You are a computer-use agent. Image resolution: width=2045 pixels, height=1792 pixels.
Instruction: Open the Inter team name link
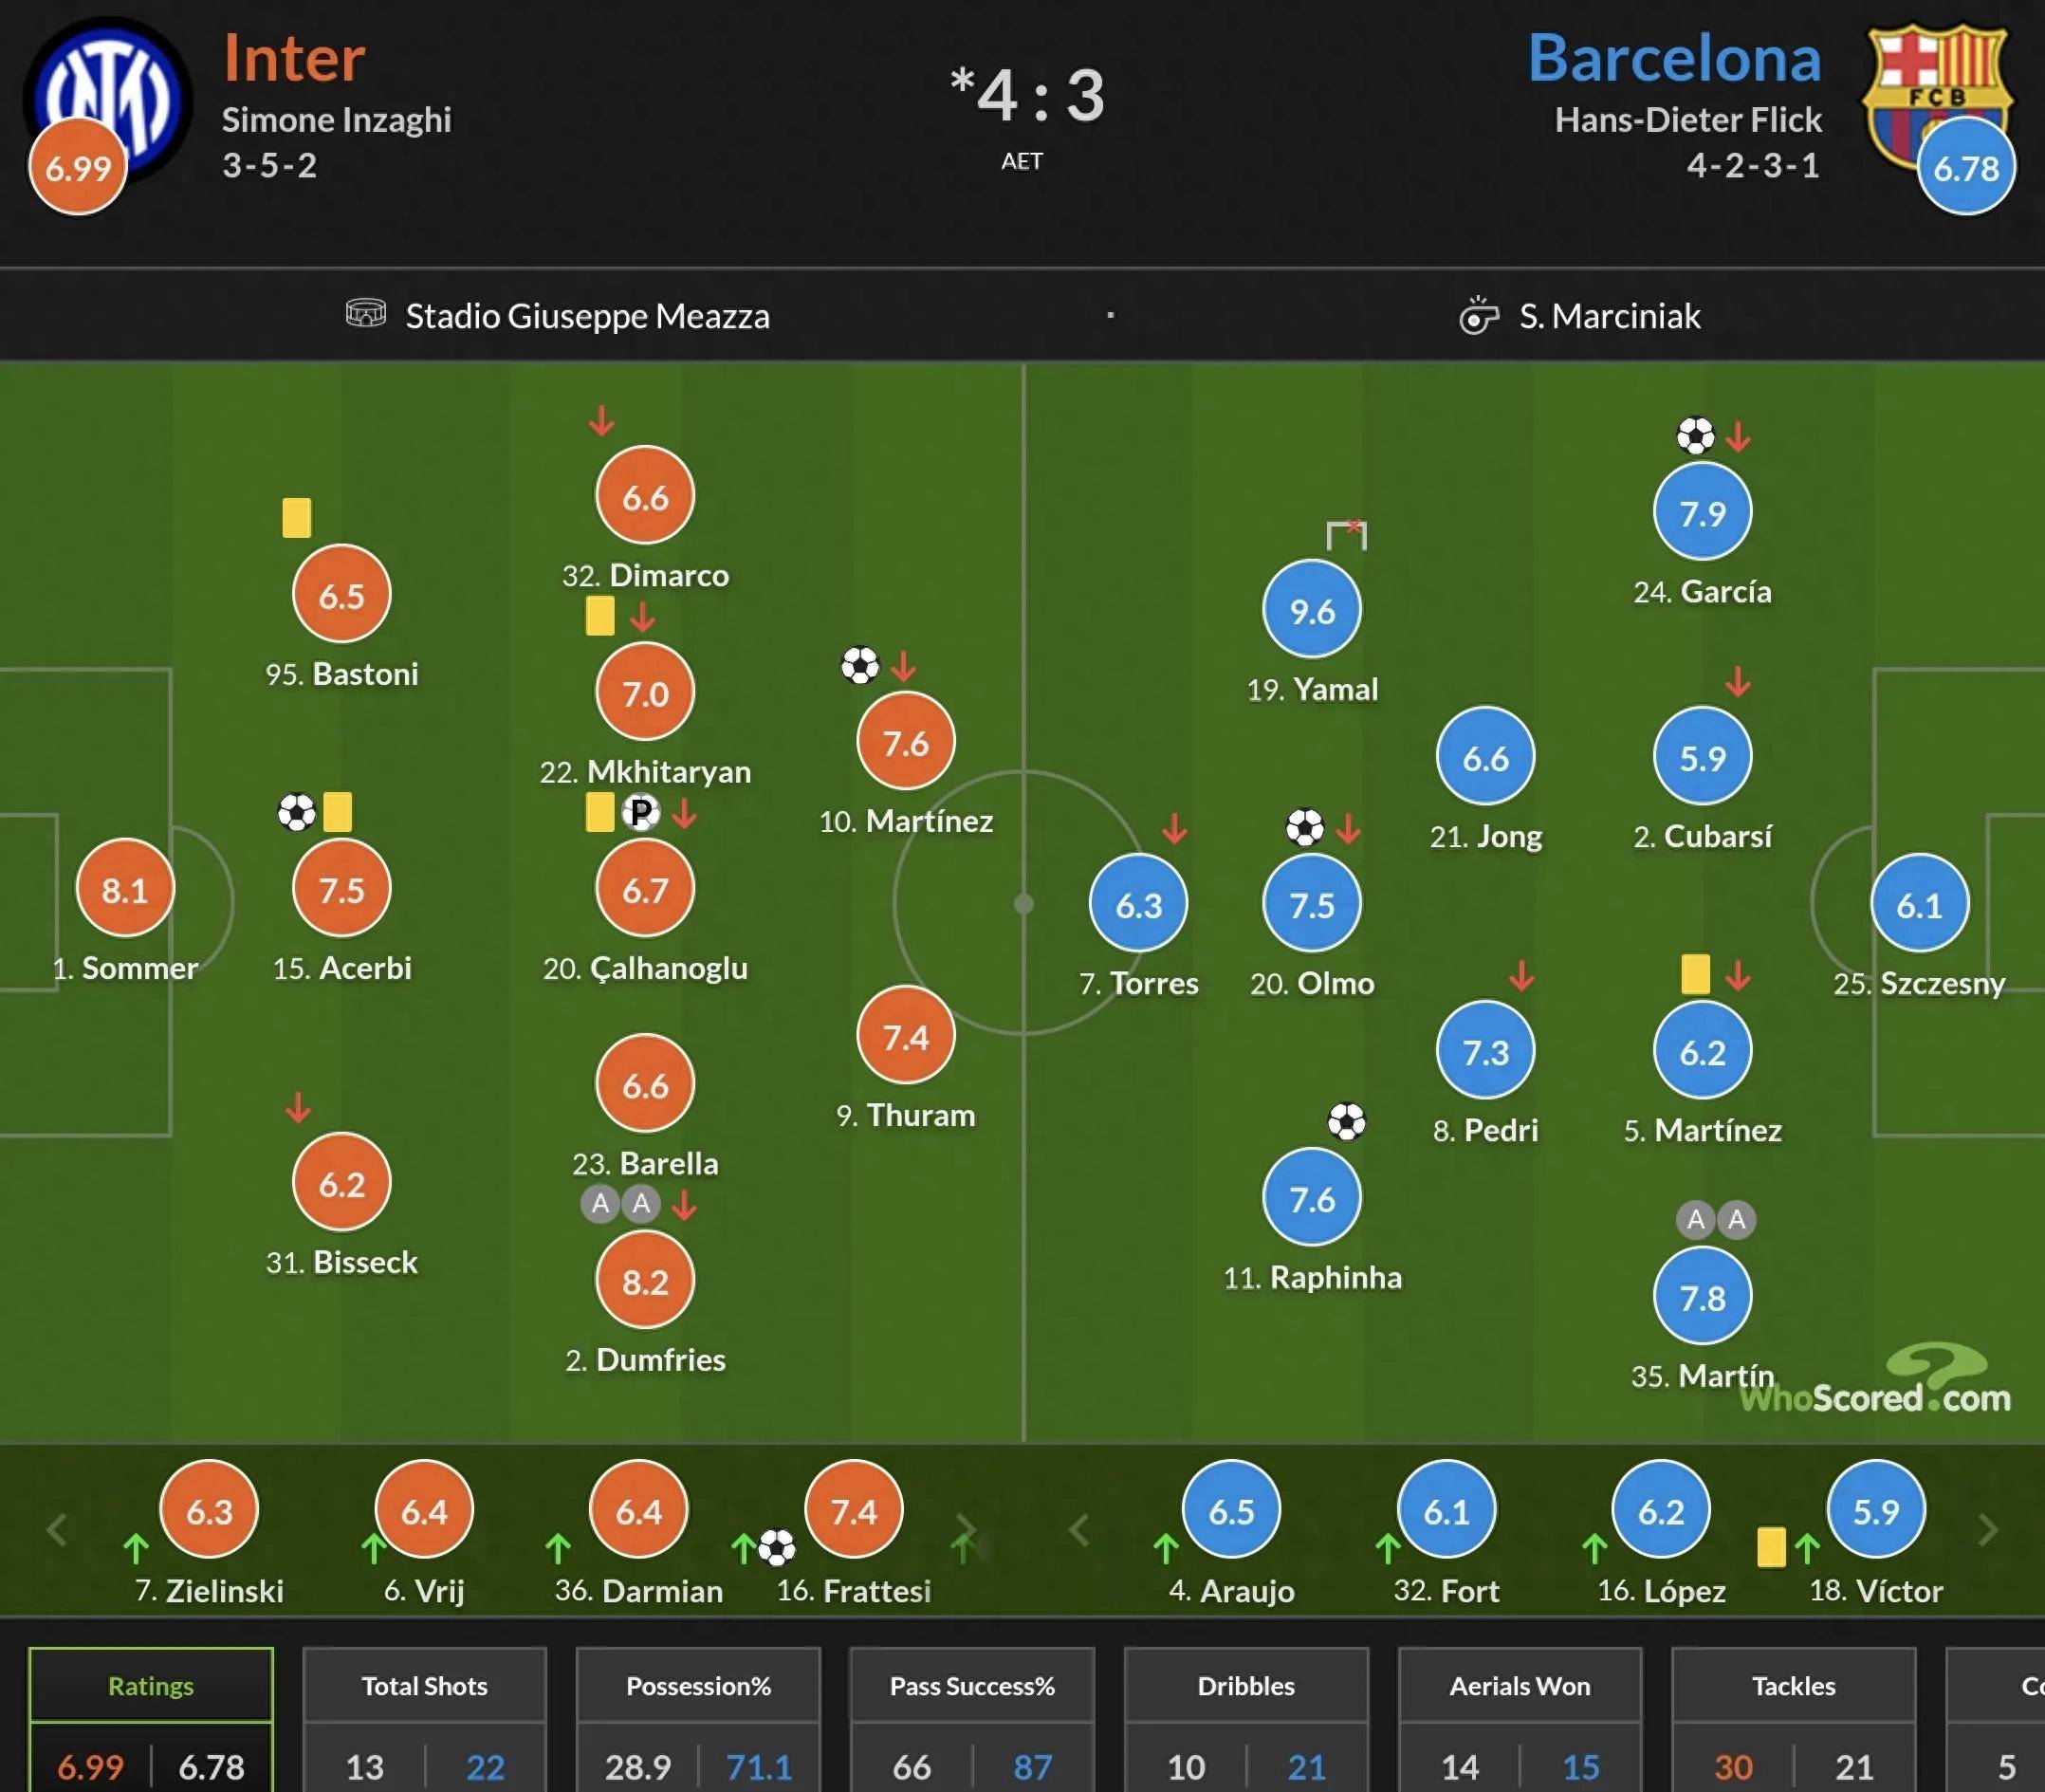294,58
